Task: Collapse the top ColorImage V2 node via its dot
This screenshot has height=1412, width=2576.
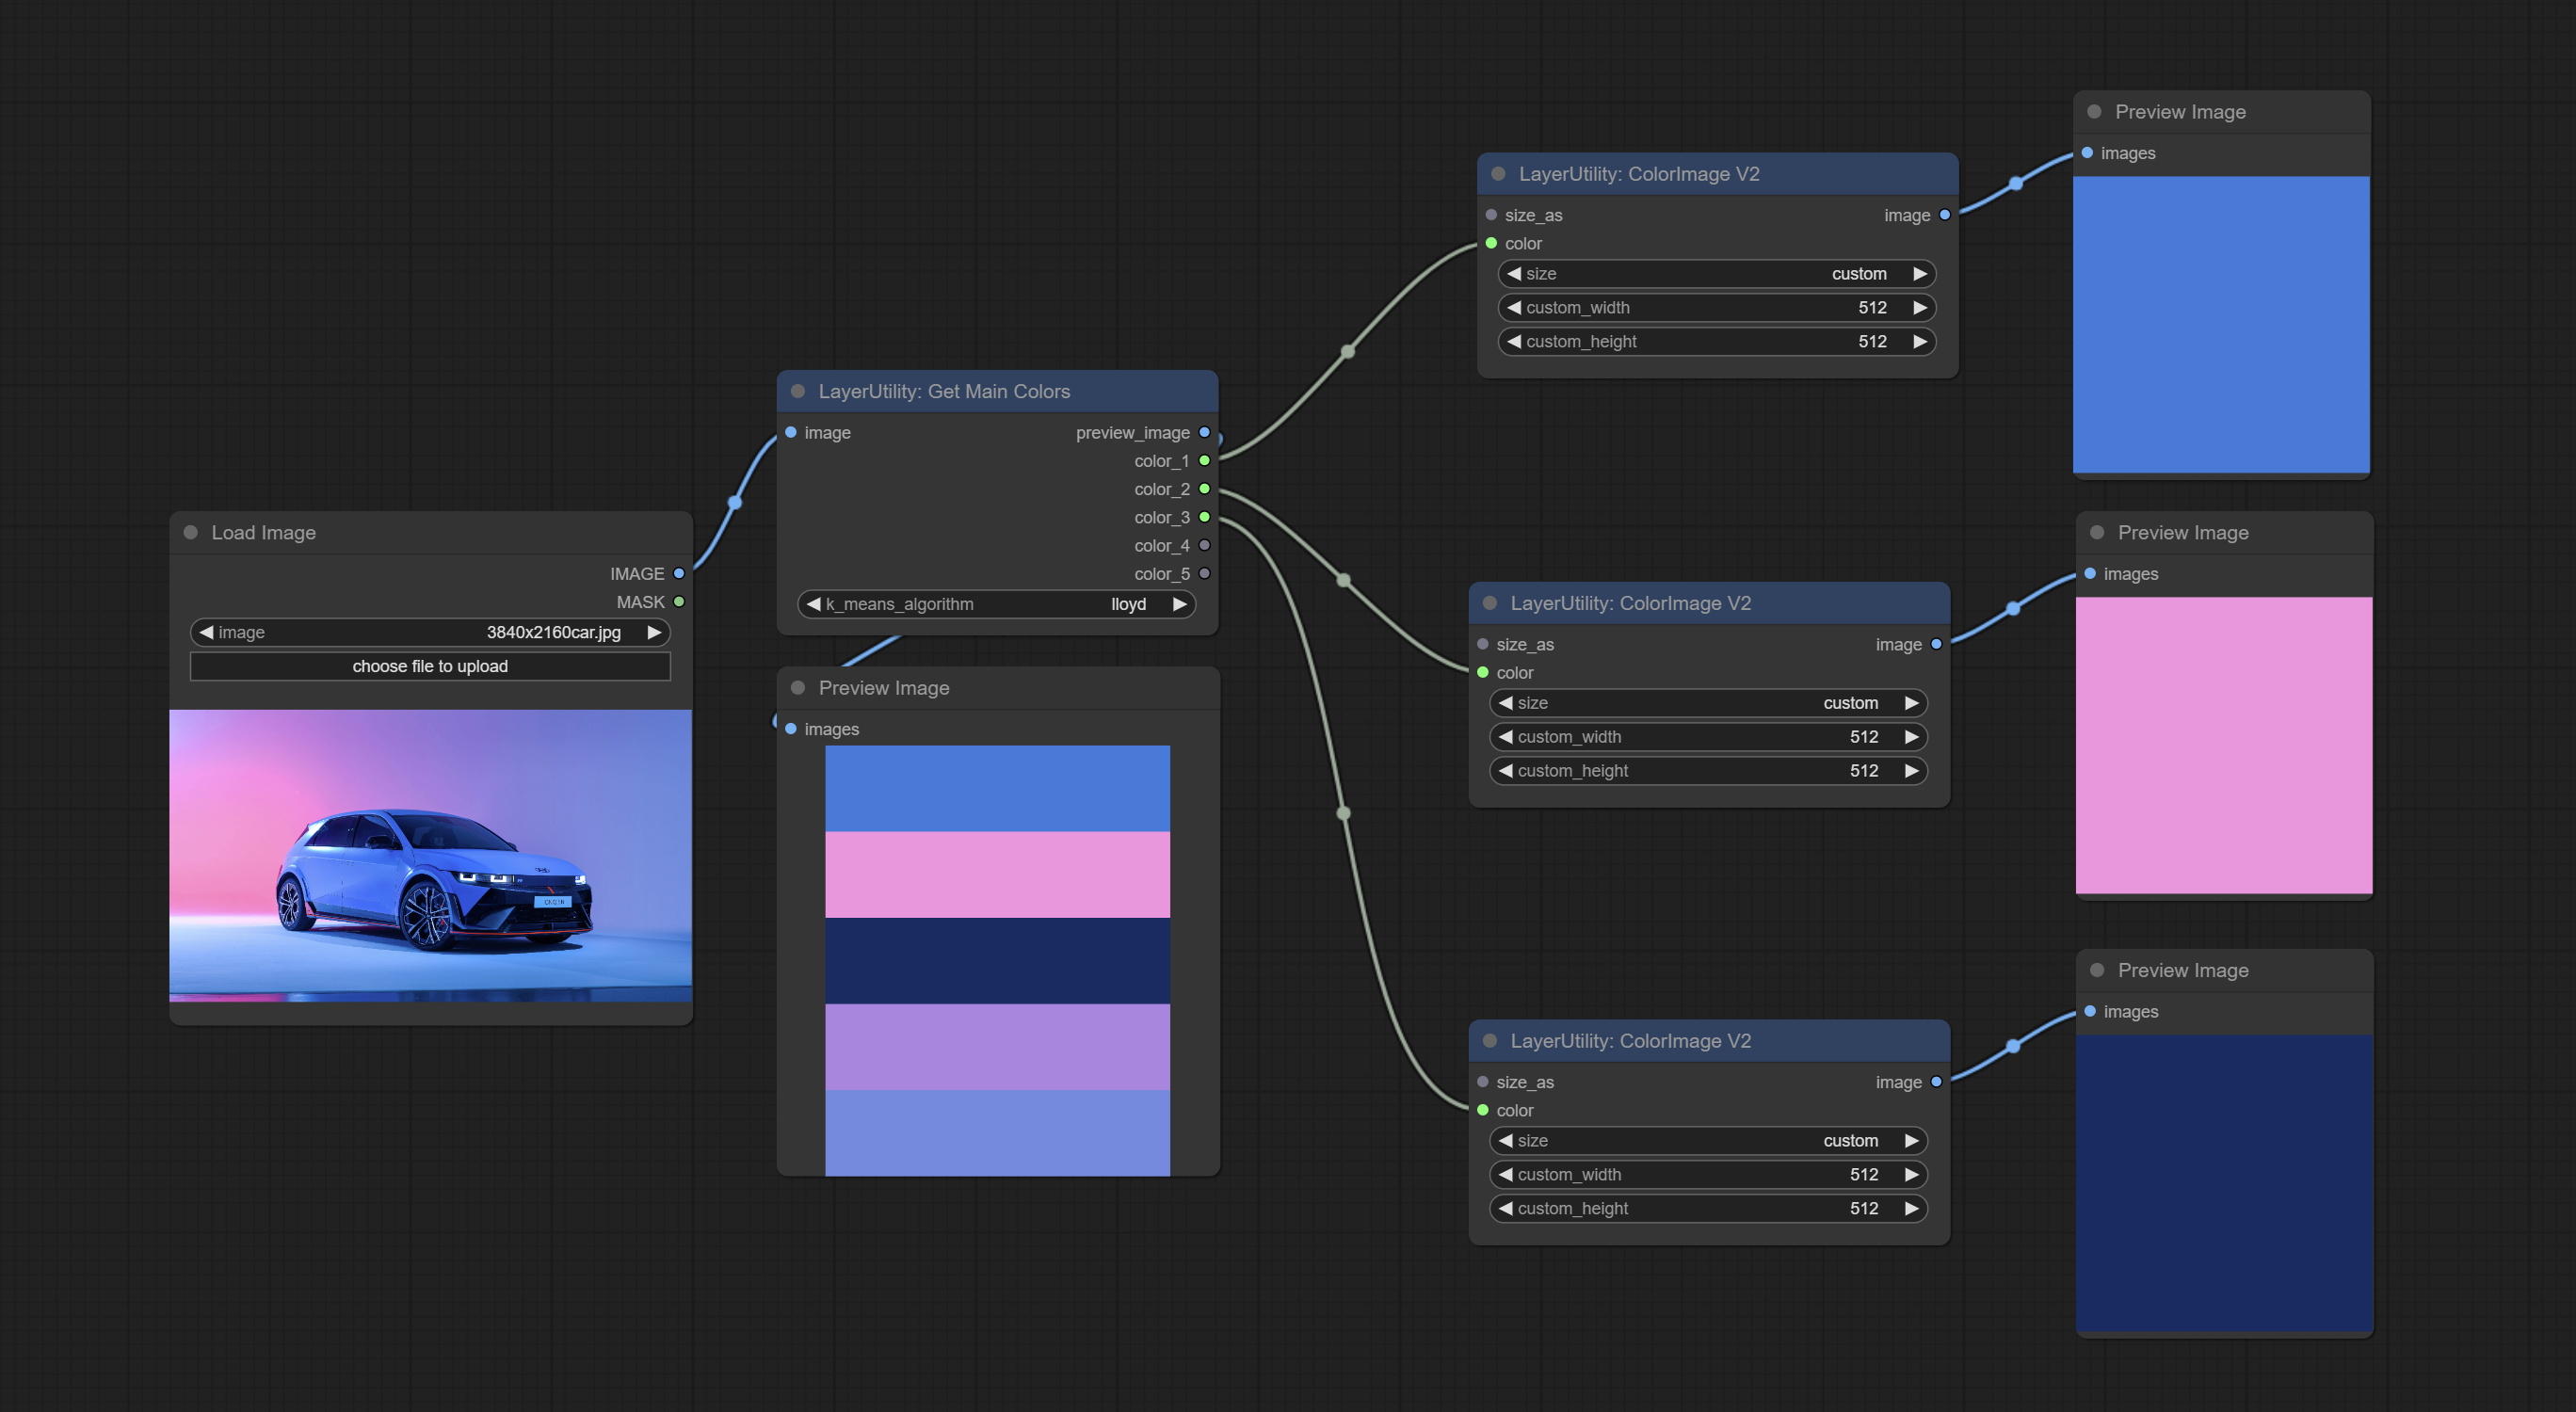Action: (1498, 174)
